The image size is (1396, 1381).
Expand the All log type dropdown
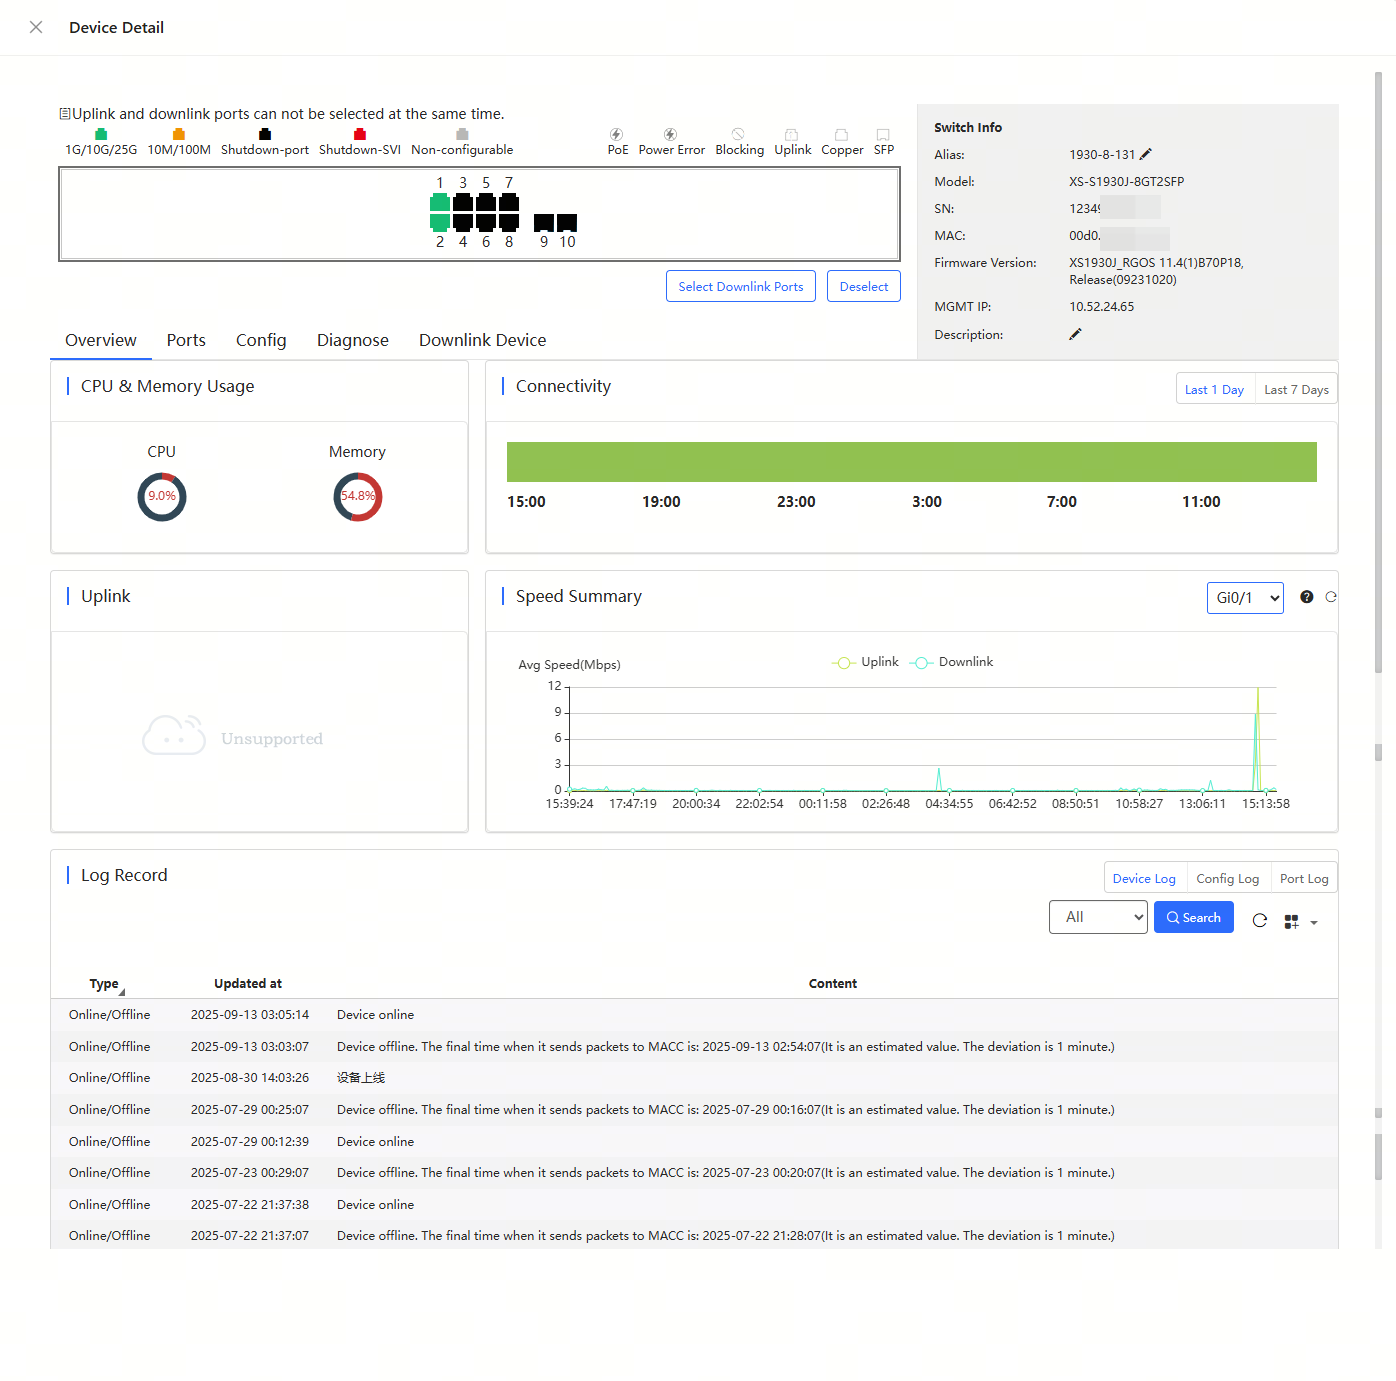pos(1097,917)
